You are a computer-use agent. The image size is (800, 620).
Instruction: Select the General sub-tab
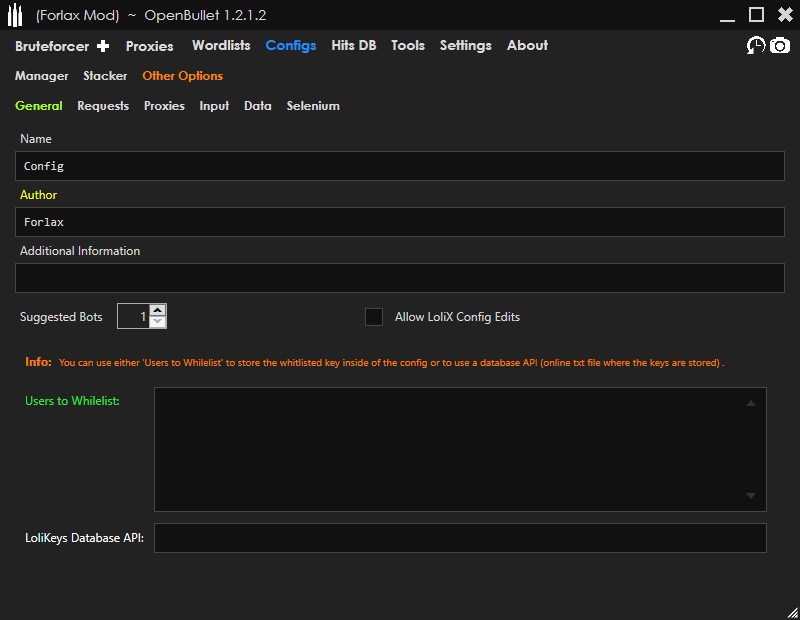tap(39, 106)
